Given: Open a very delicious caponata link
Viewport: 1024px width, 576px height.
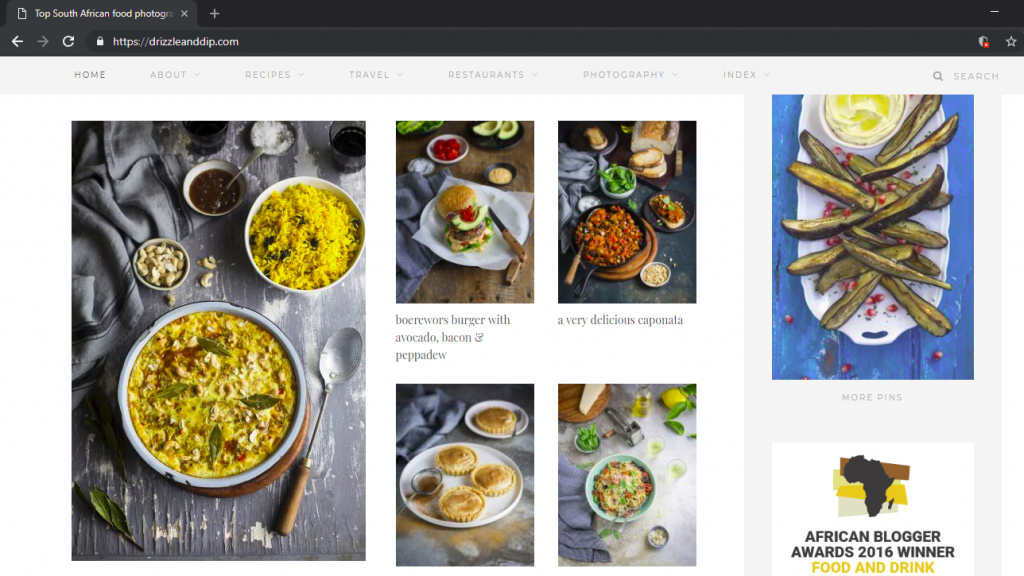Looking at the screenshot, I should click(620, 320).
